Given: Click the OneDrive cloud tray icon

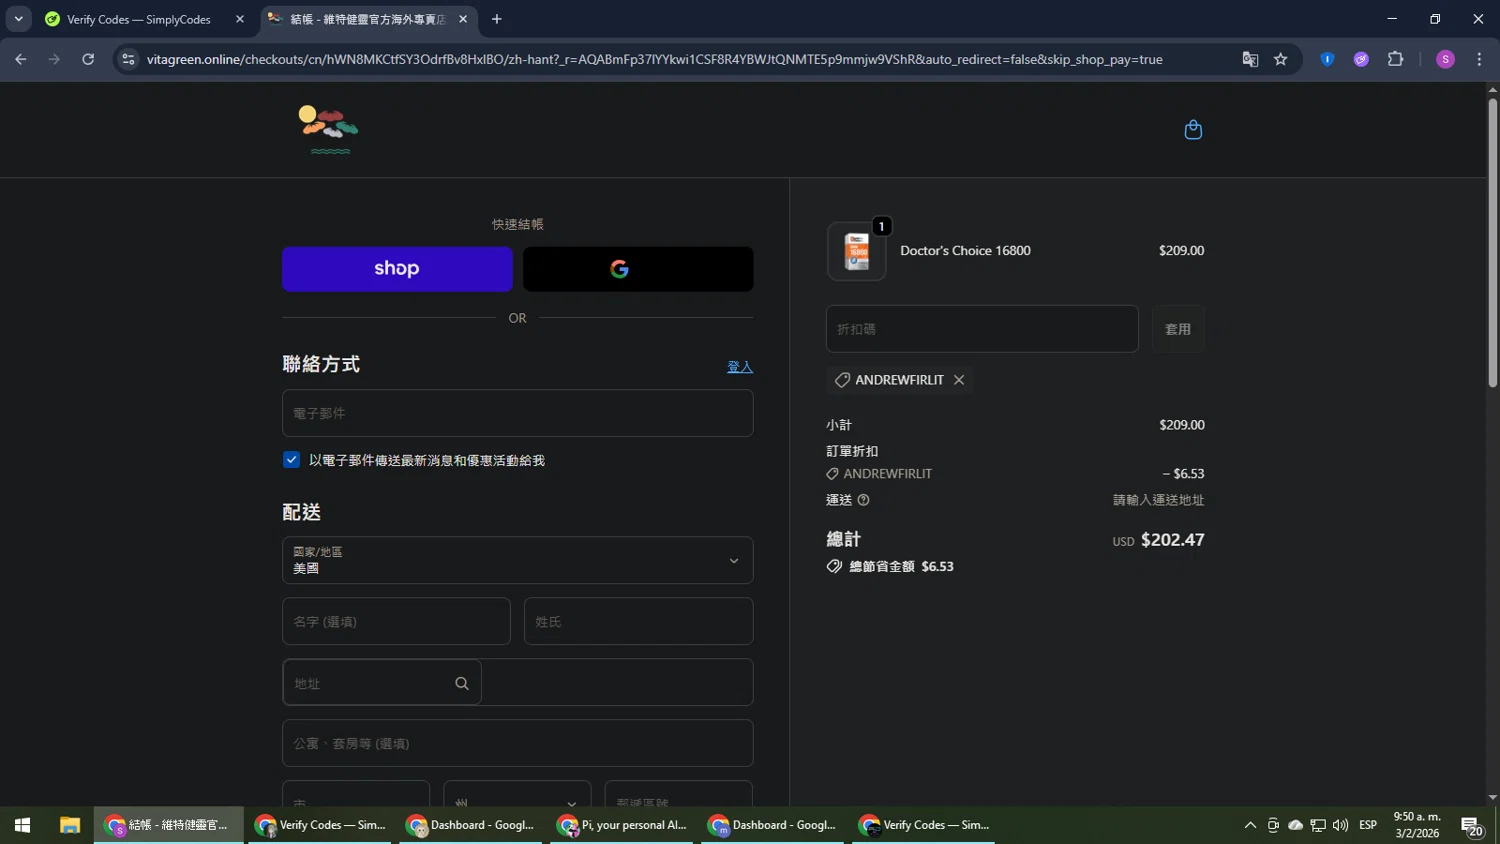Looking at the screenshot, I should point(1295,825).
